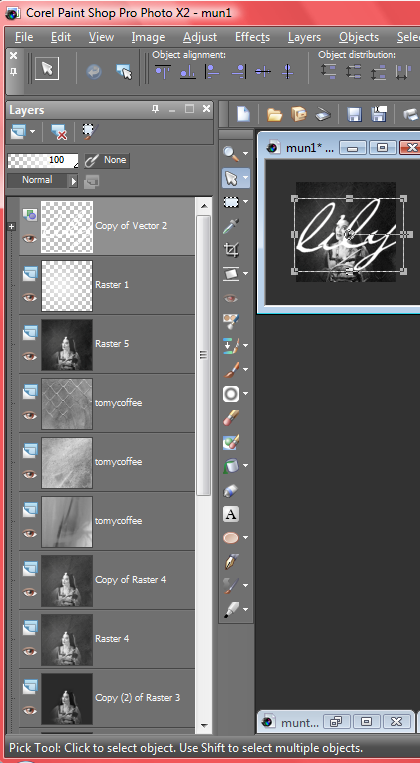Click the Save disk icon
Image resolution: width=420 pixels, height=763 pixels.
[354, 114]
